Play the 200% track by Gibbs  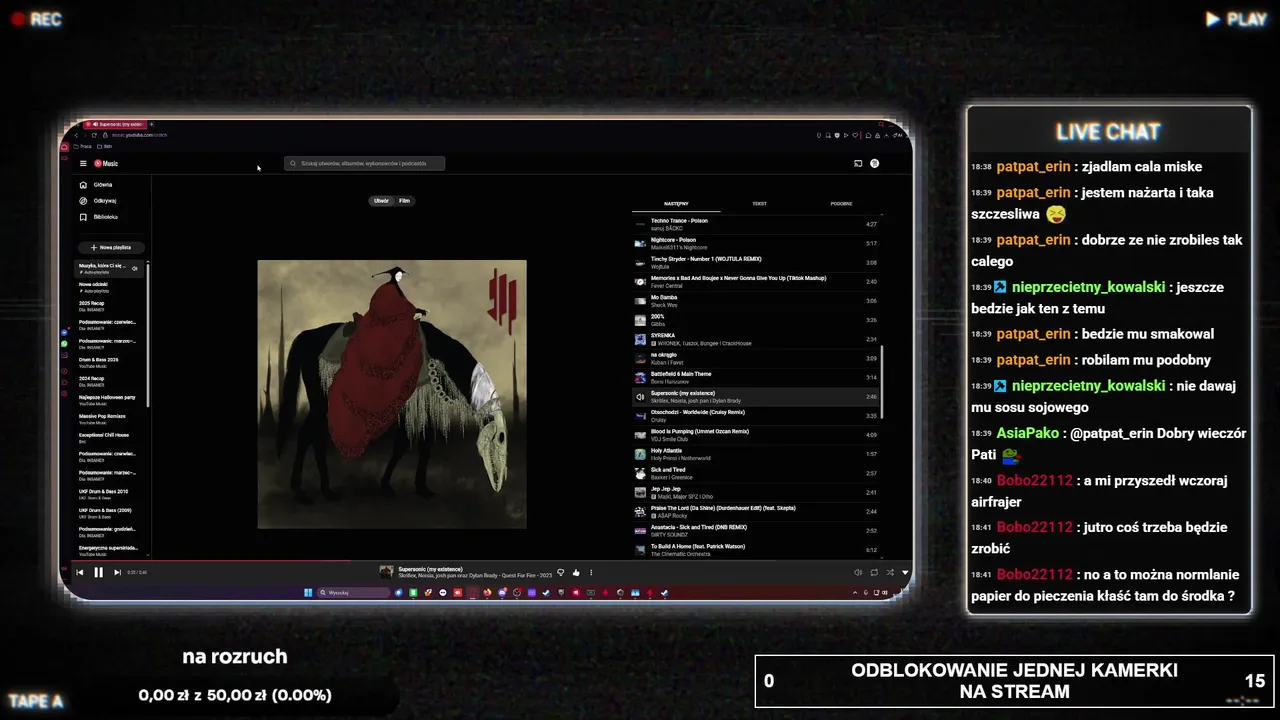(758, 320)
